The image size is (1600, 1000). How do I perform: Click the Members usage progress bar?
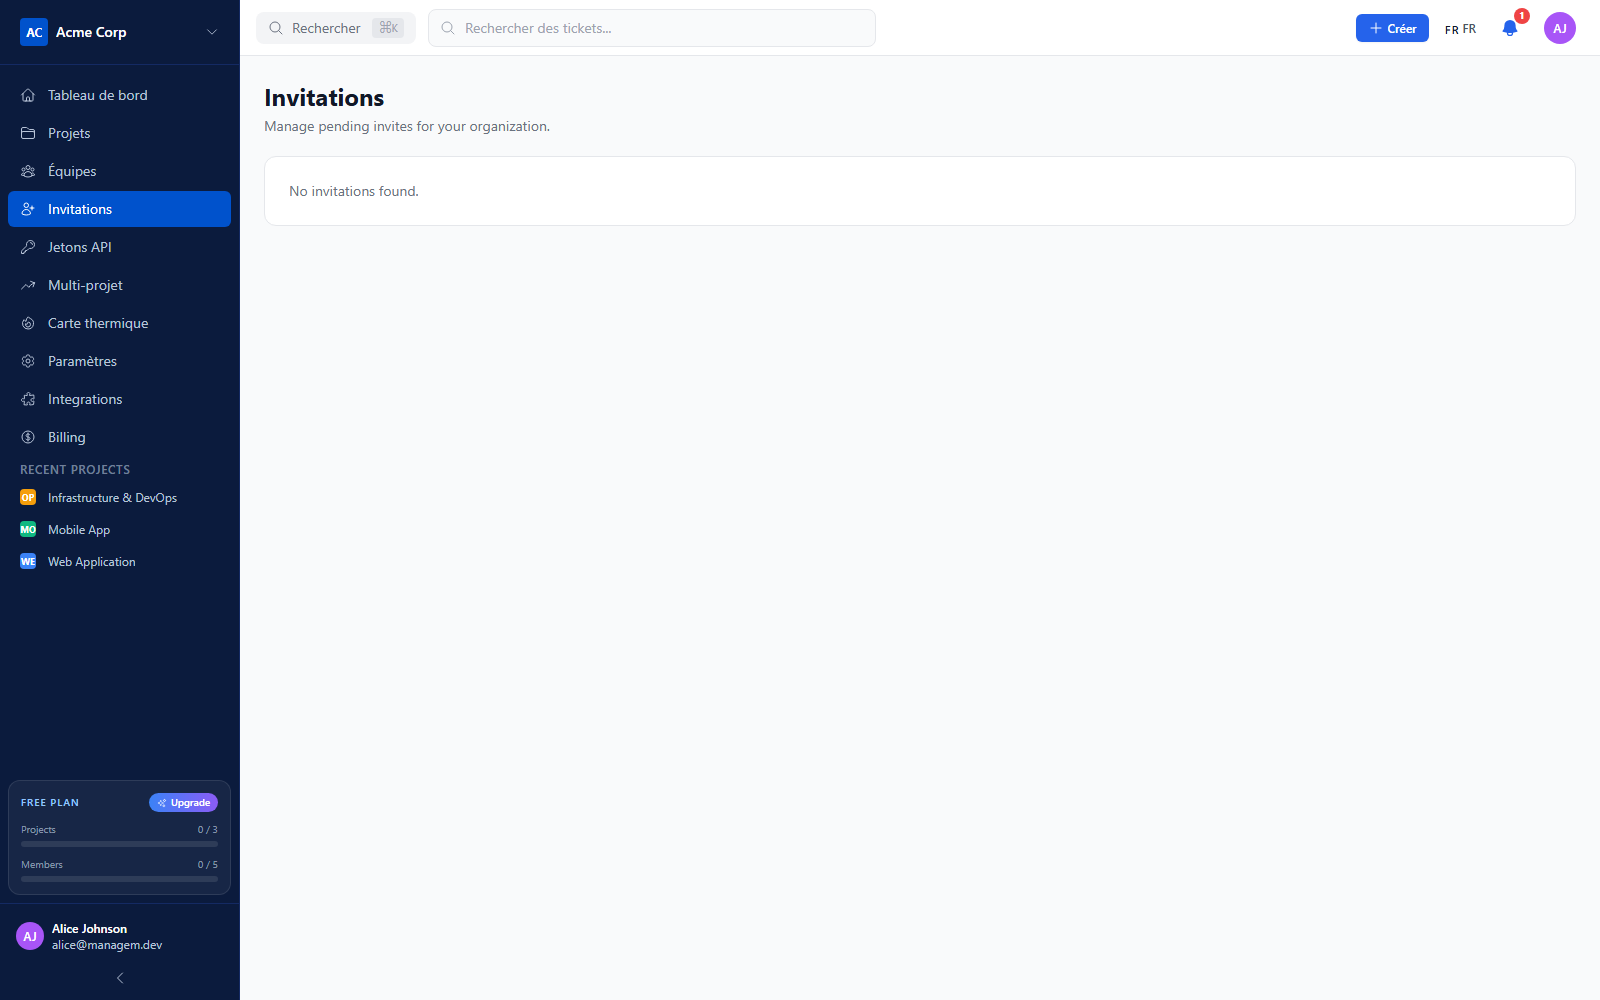point(119,879)
